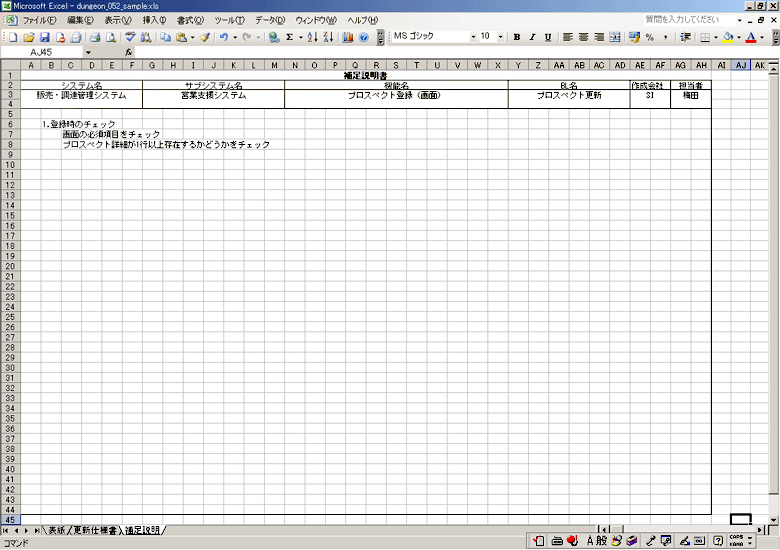Create a new blank workbook

[x=13, y=37]
